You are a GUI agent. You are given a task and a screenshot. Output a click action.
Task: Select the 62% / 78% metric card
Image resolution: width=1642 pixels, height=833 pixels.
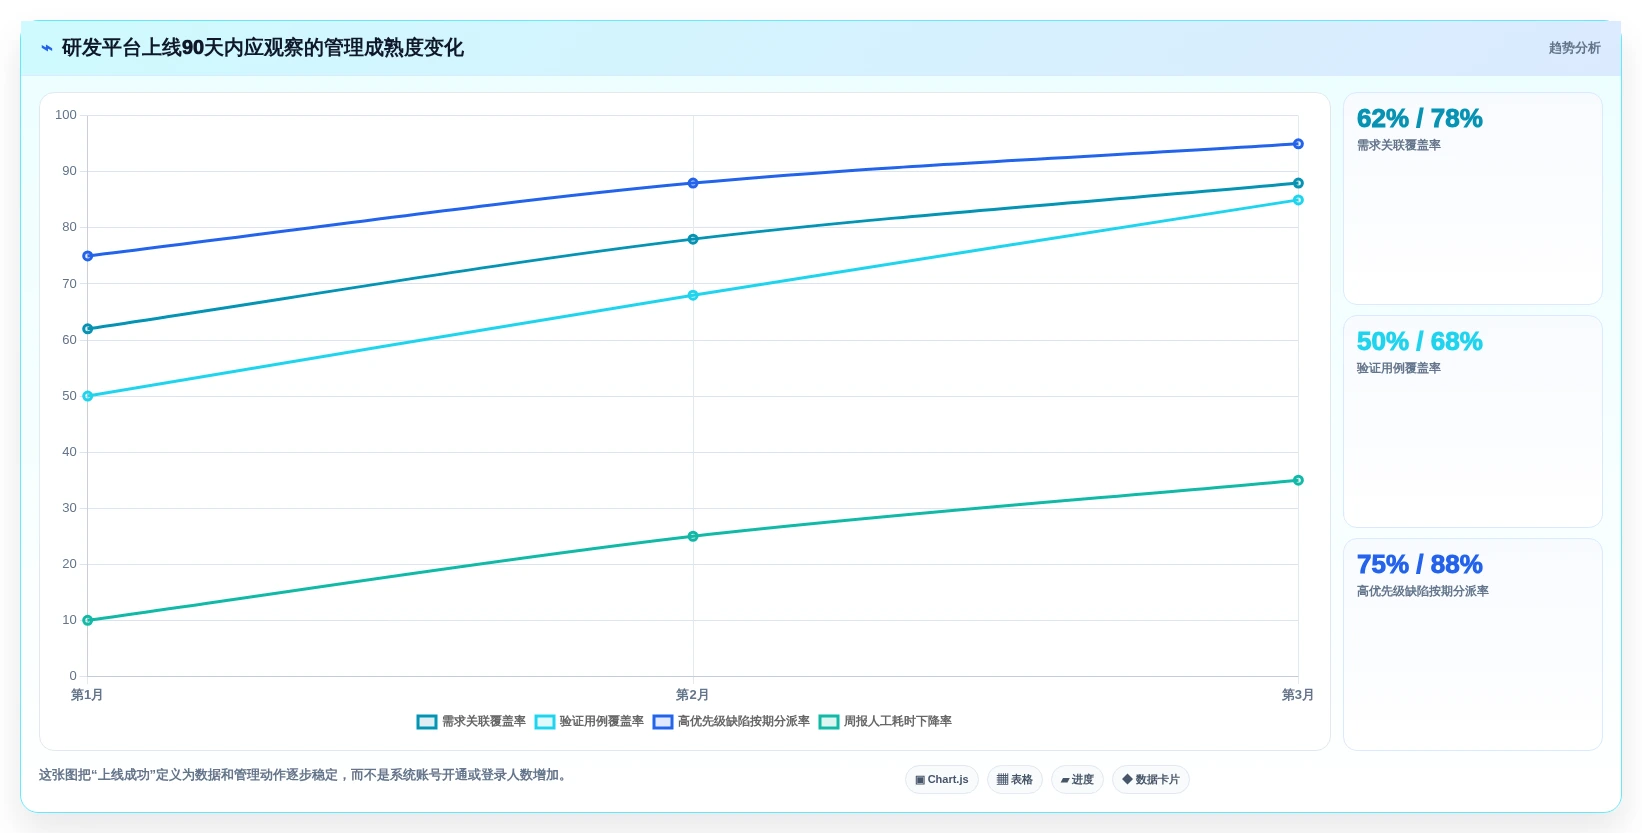coord(1472,199)
